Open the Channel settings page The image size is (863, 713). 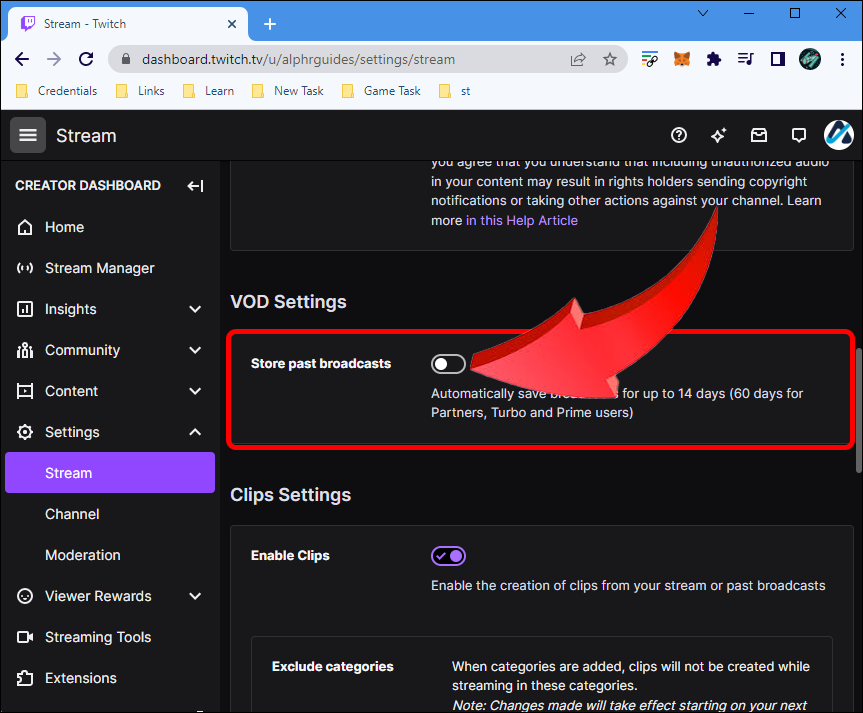click(x=72, y=514)
